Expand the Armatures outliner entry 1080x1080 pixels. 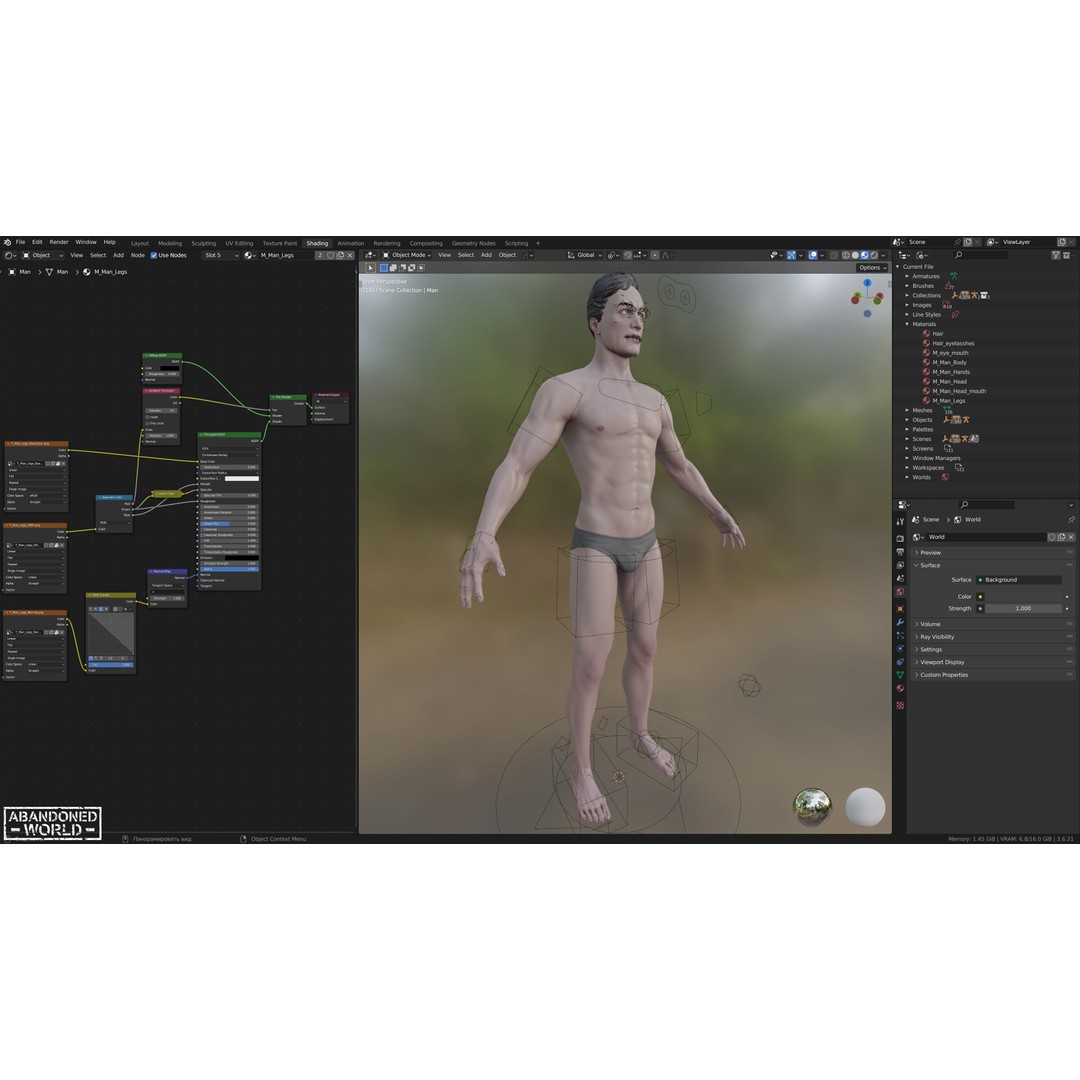click(907, 276)
